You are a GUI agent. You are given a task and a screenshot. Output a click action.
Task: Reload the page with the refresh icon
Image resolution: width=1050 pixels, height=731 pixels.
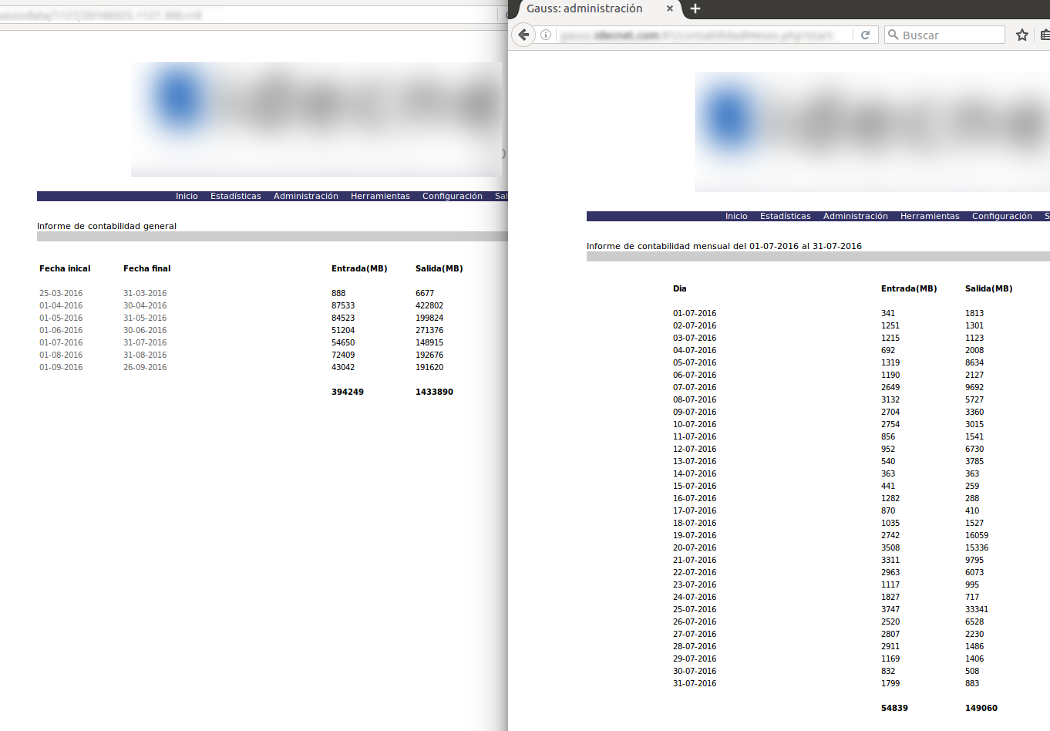865,35
